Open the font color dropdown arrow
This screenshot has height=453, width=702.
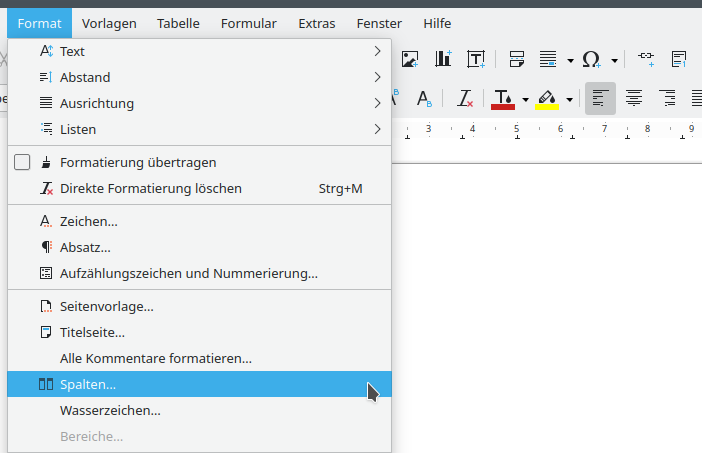click(x=524, y=99)
